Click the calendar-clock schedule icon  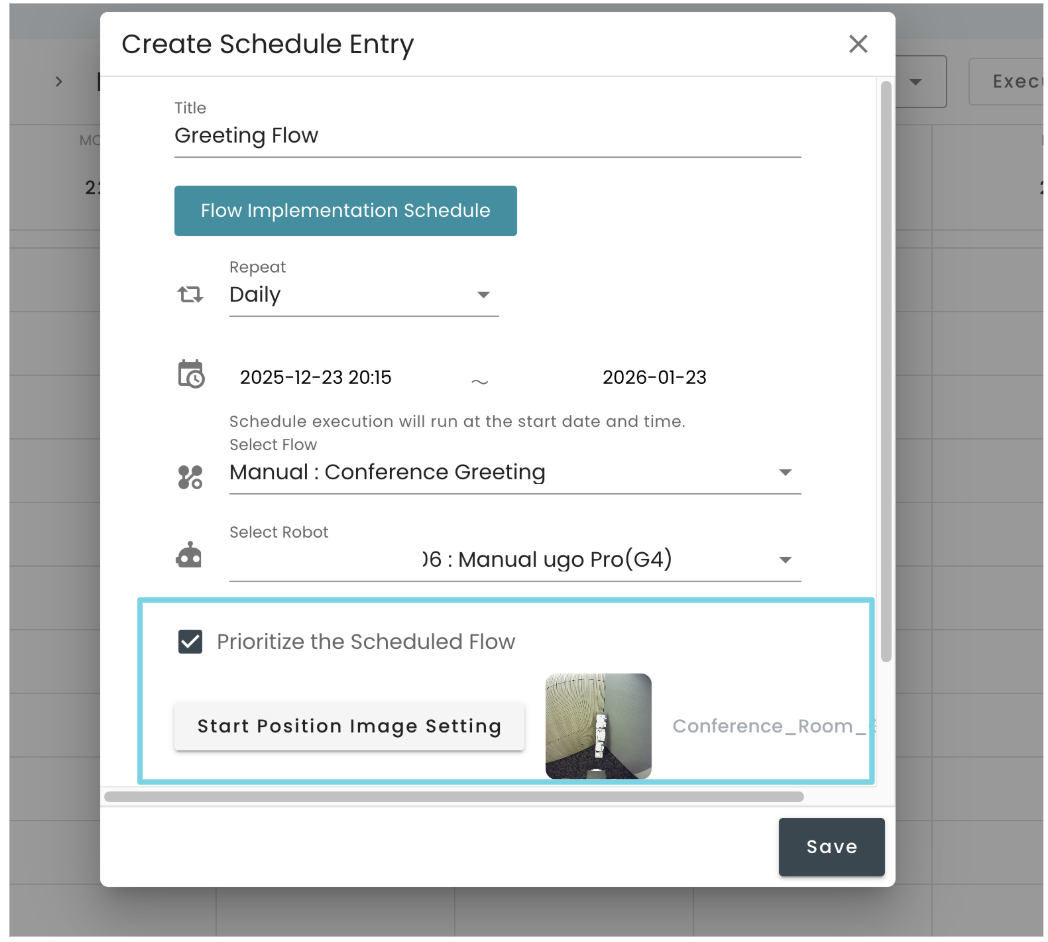190,374
